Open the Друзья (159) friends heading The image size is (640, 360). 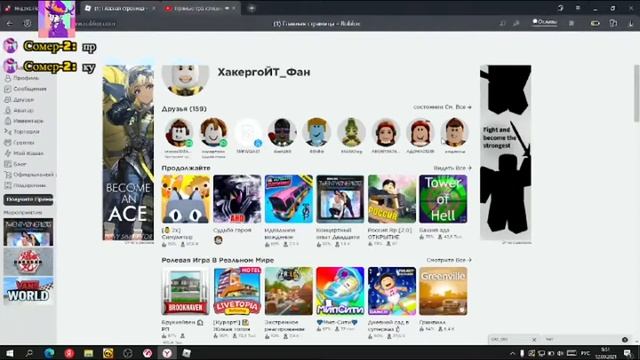point(184,109)
